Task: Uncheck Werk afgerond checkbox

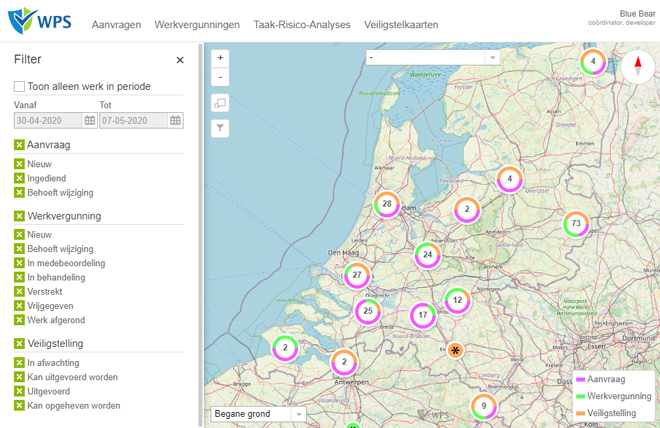Action: [x=19, y=320]
